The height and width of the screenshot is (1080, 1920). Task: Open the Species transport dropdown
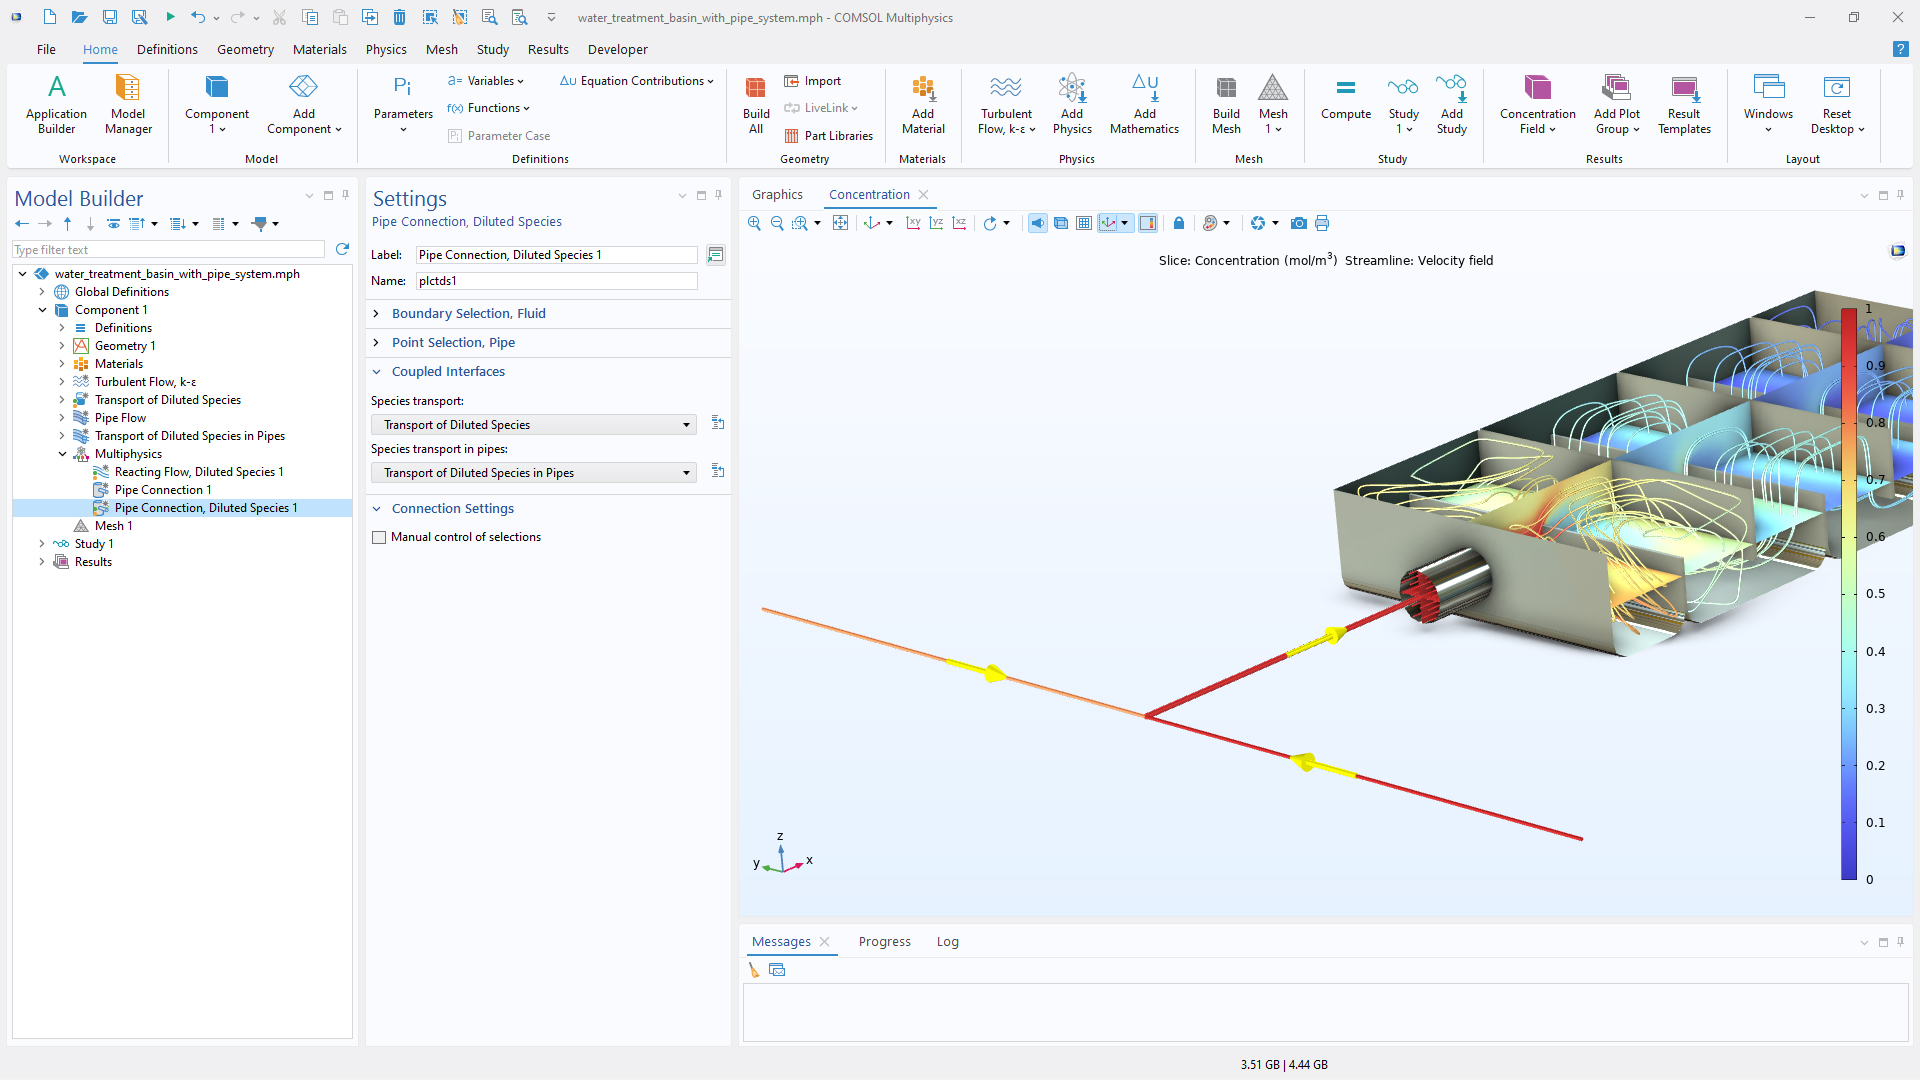tap(533, 425)
